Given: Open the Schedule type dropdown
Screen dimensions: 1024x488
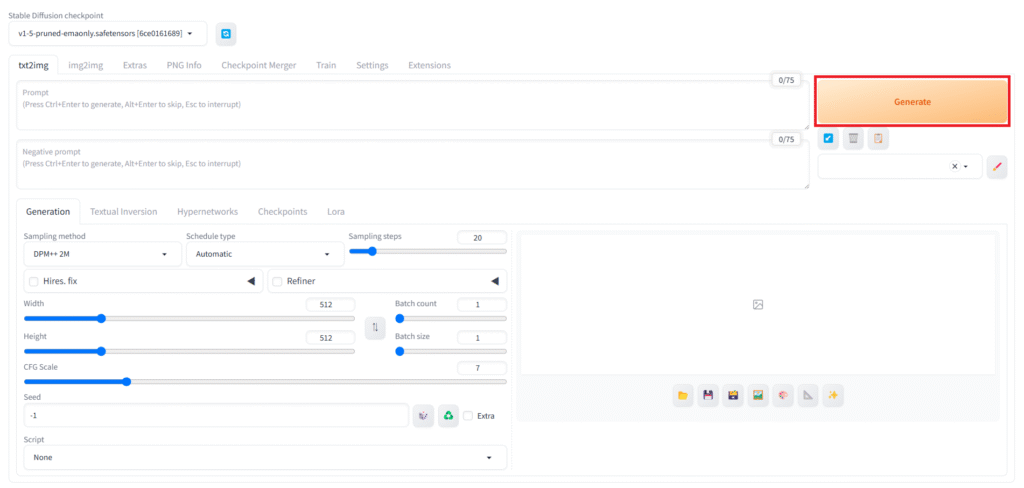Looking at the screenshot, I should pyautogui.click(x=264, y=254).
